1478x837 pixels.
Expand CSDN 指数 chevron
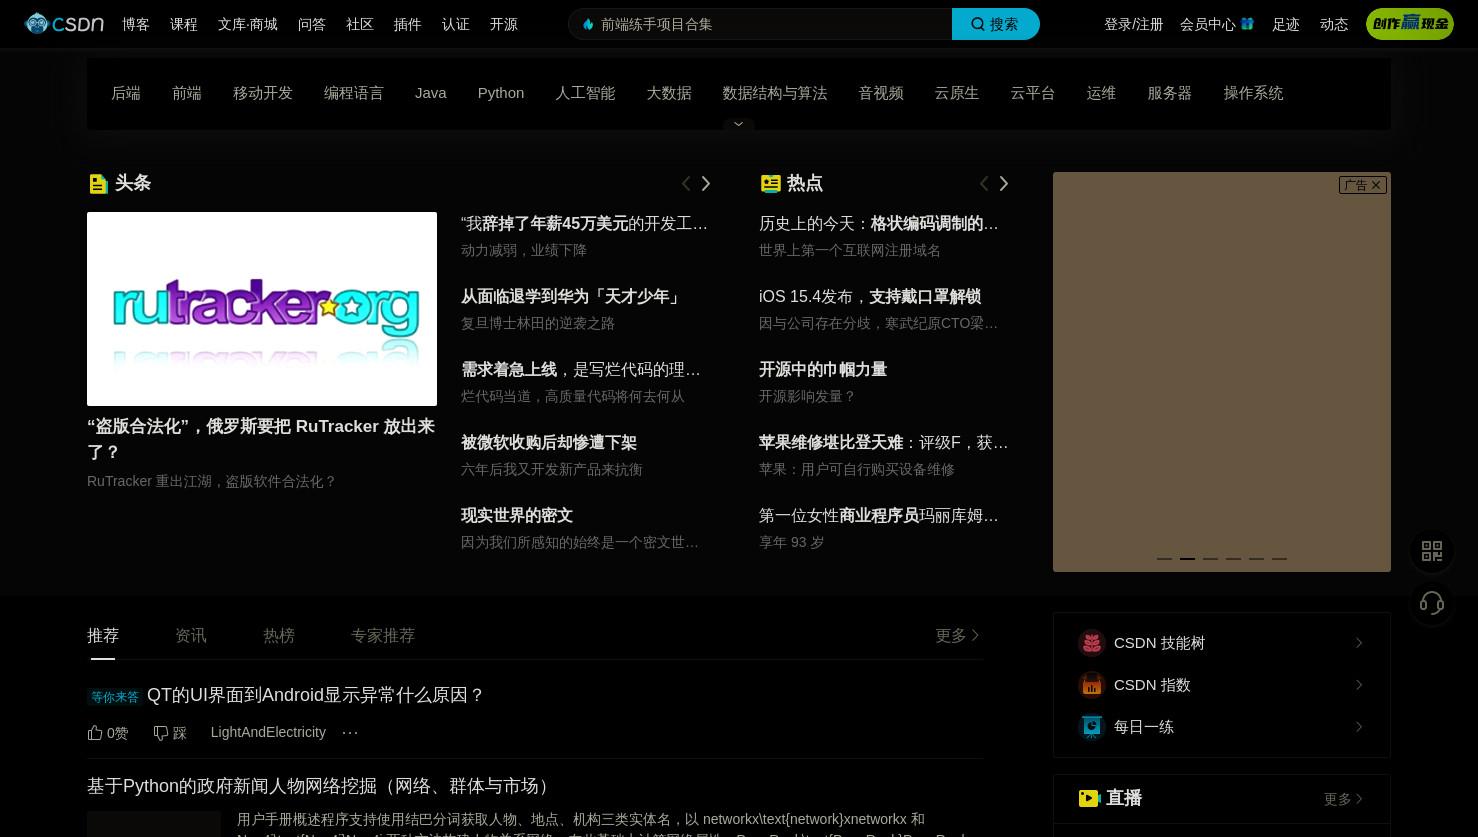[1359, 685]
